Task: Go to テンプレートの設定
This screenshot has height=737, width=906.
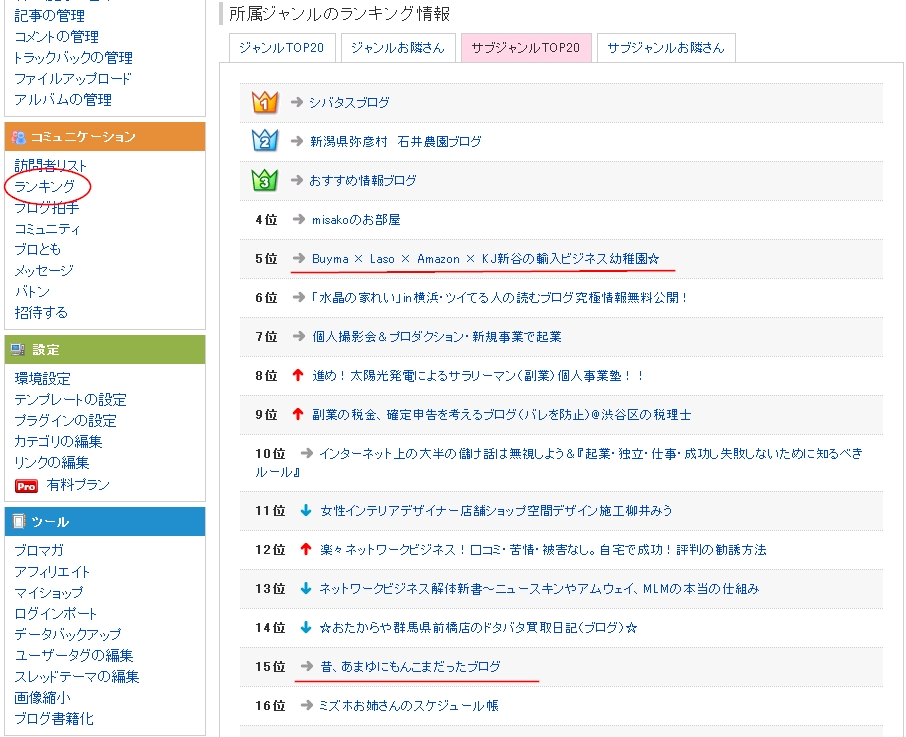Action: click(x=70, y=400)
